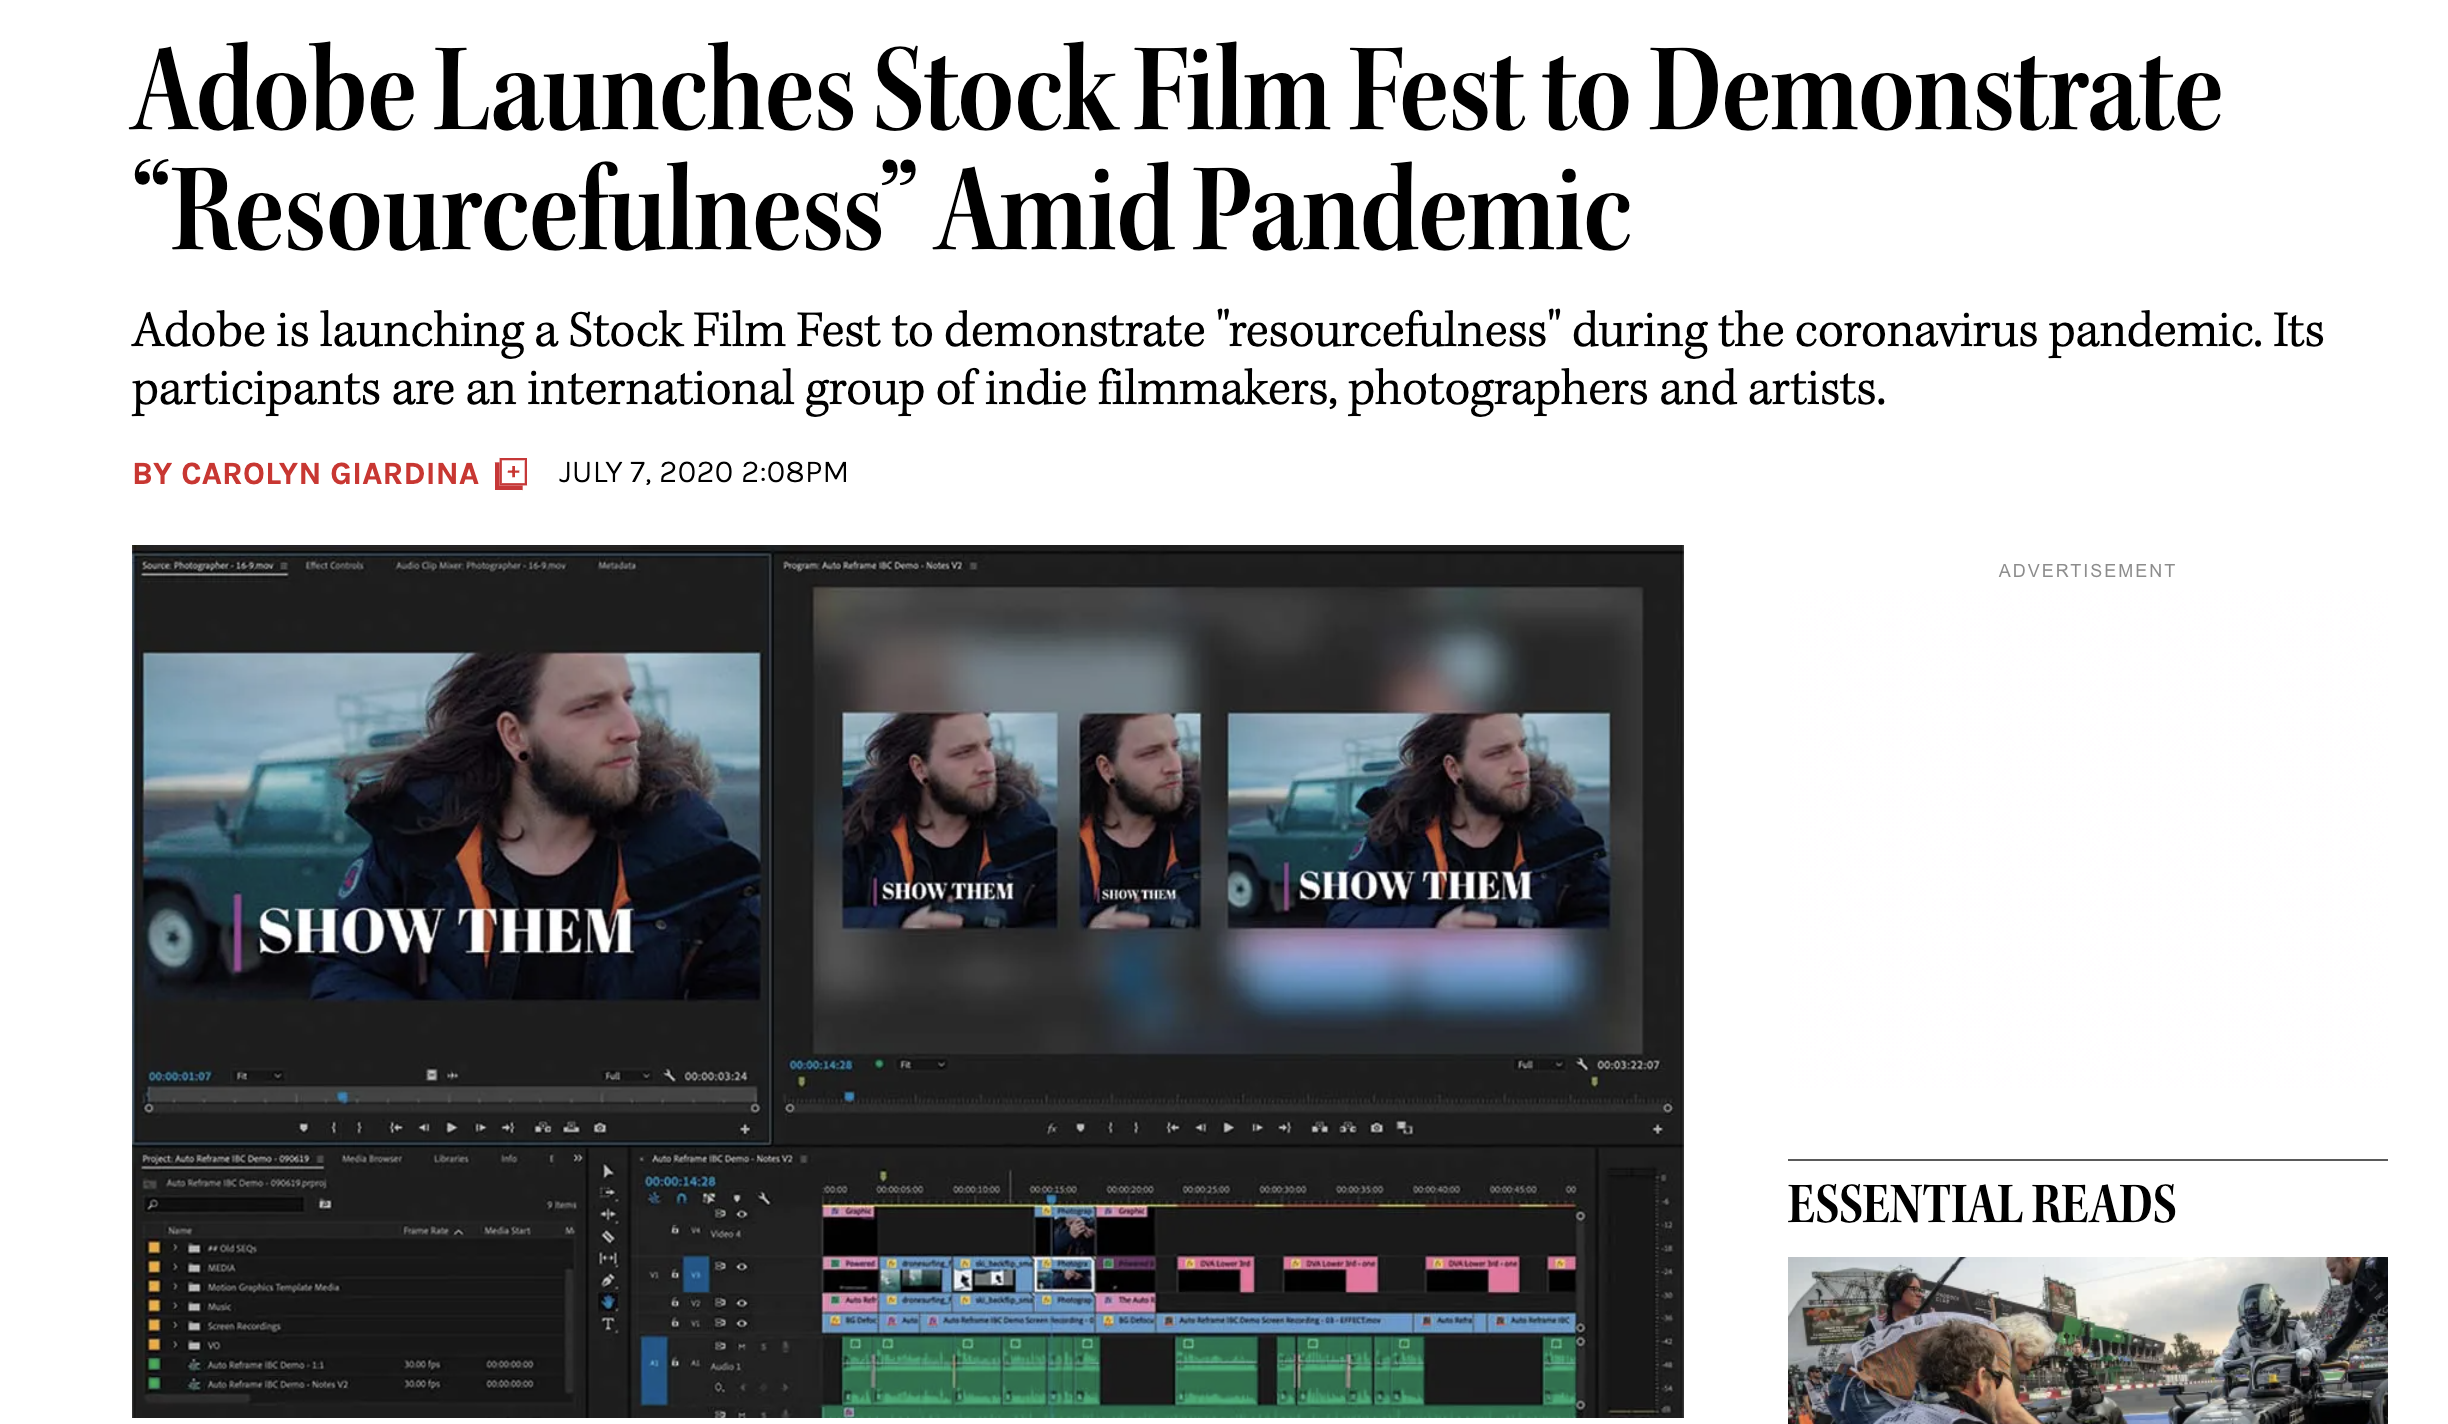Open the Program monitor Full resolution dropdown
This screenshot has height=1424, width=2448.
point(1540,1065)
